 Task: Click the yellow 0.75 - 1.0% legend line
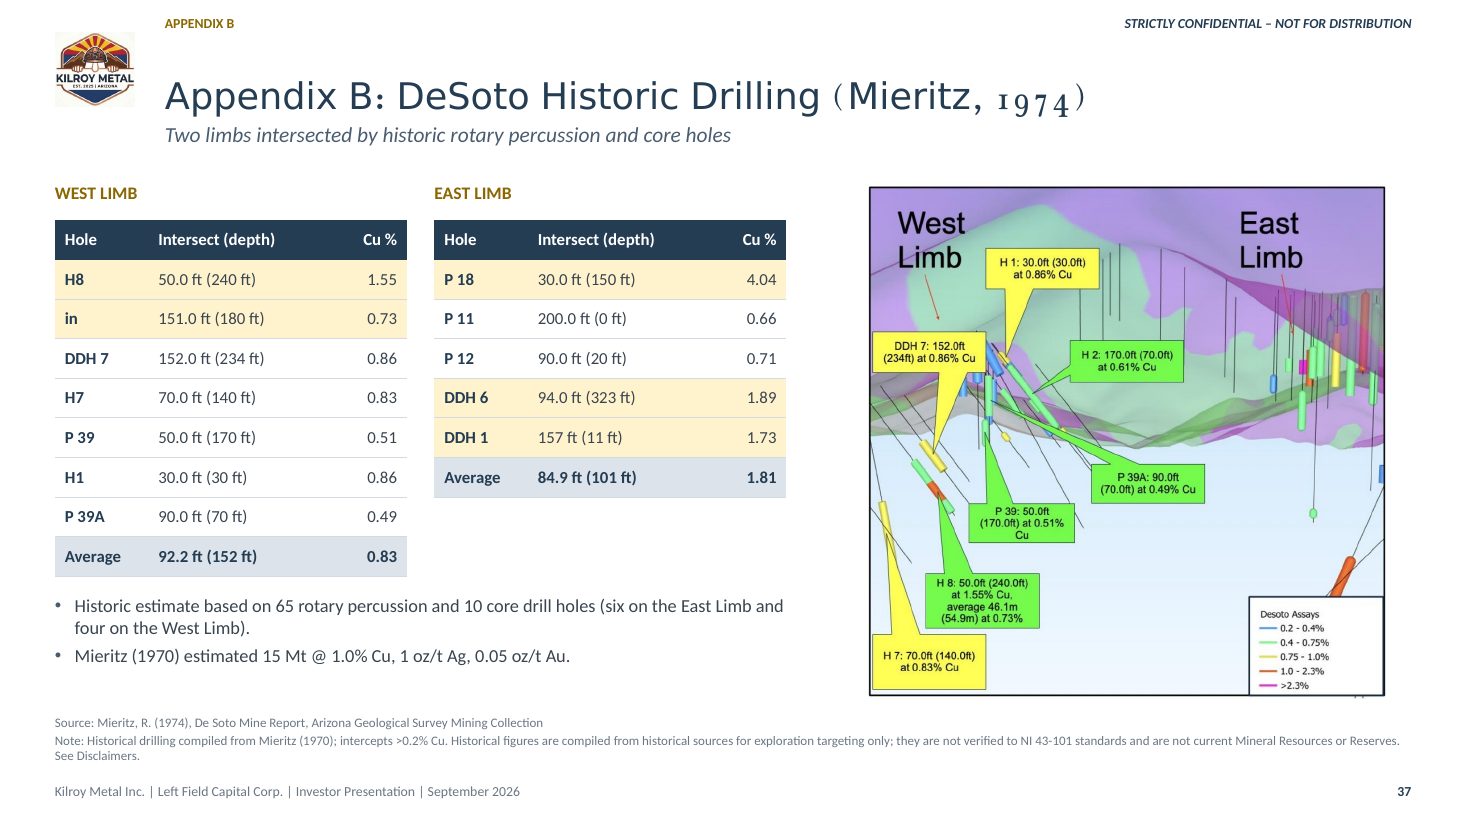(x=1268, y=657)
